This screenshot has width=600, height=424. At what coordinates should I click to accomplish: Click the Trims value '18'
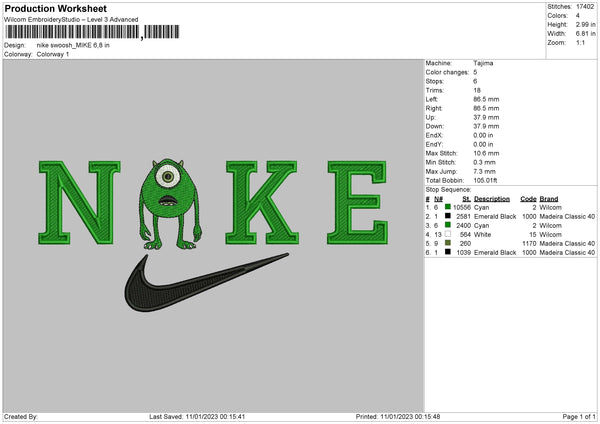coord(477,90)
